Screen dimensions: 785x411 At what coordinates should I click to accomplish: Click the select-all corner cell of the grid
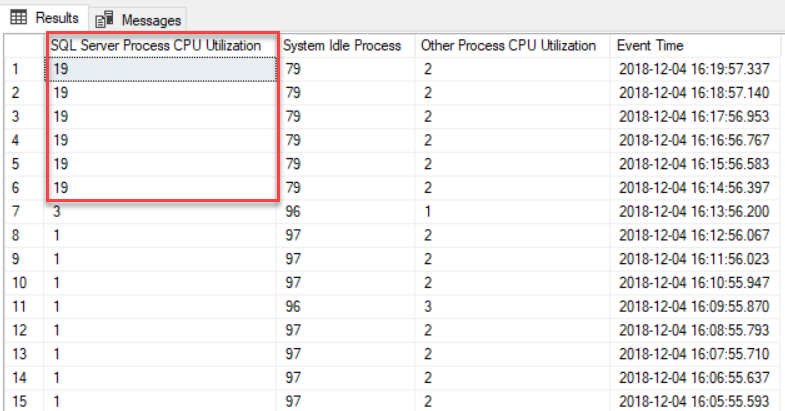point(22,45)
